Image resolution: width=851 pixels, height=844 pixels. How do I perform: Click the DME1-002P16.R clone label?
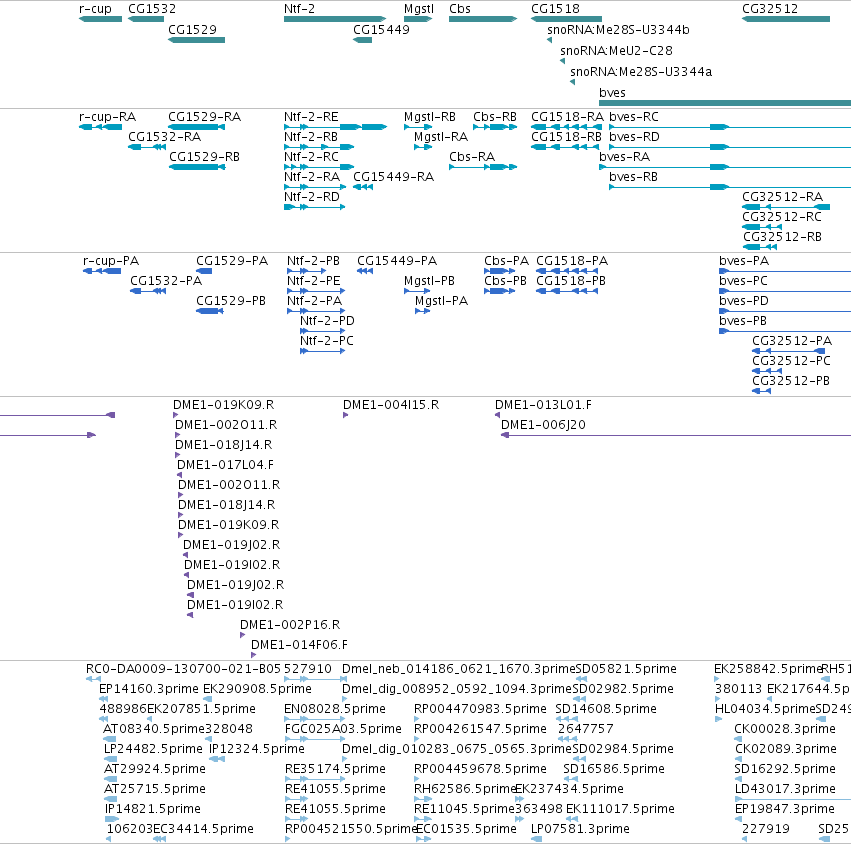(290, 625)
